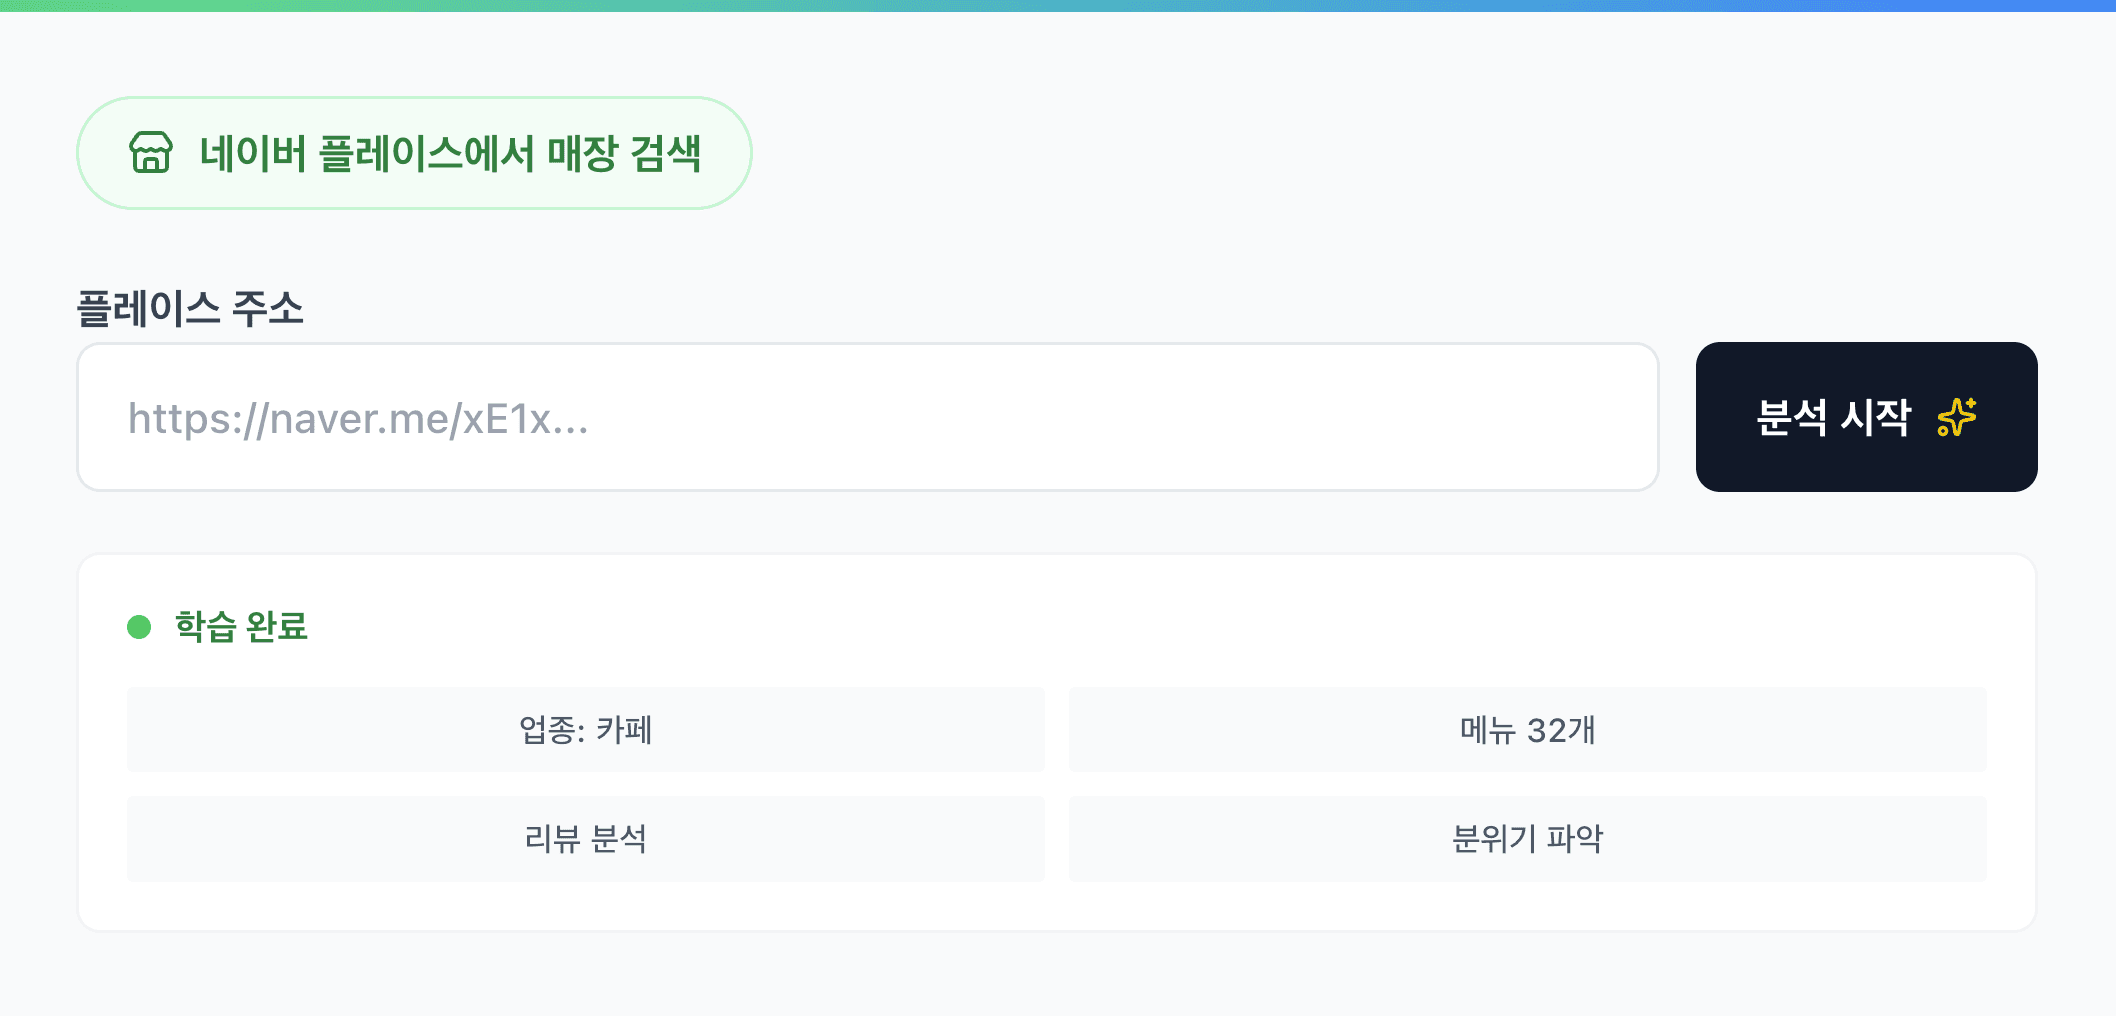Start analysis with the 분석 시작 button
2116x1016 pixels.
1866,417
